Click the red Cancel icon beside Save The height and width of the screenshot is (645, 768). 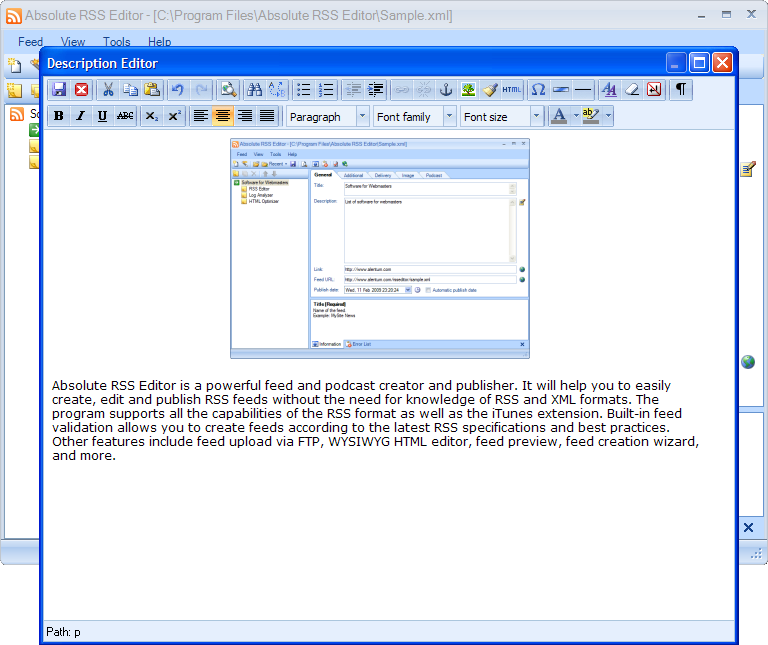tap(81, 90)
